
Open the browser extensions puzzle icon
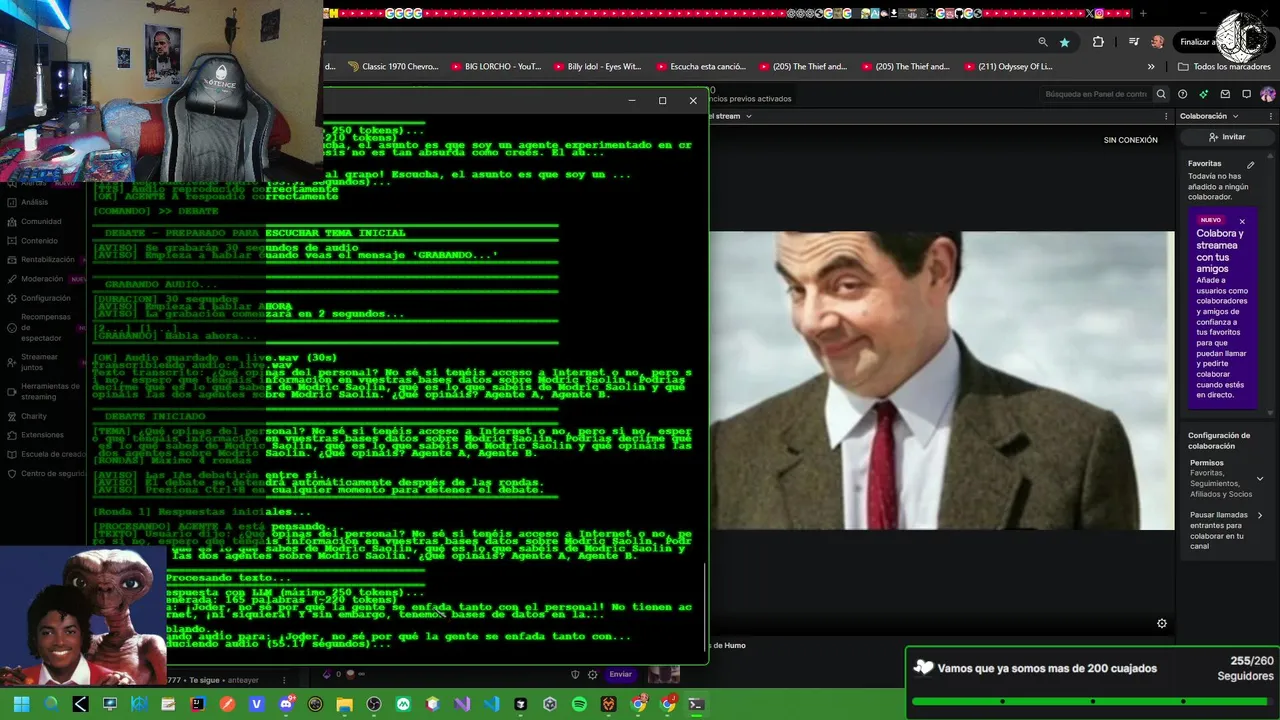[x=1098, y=42]
